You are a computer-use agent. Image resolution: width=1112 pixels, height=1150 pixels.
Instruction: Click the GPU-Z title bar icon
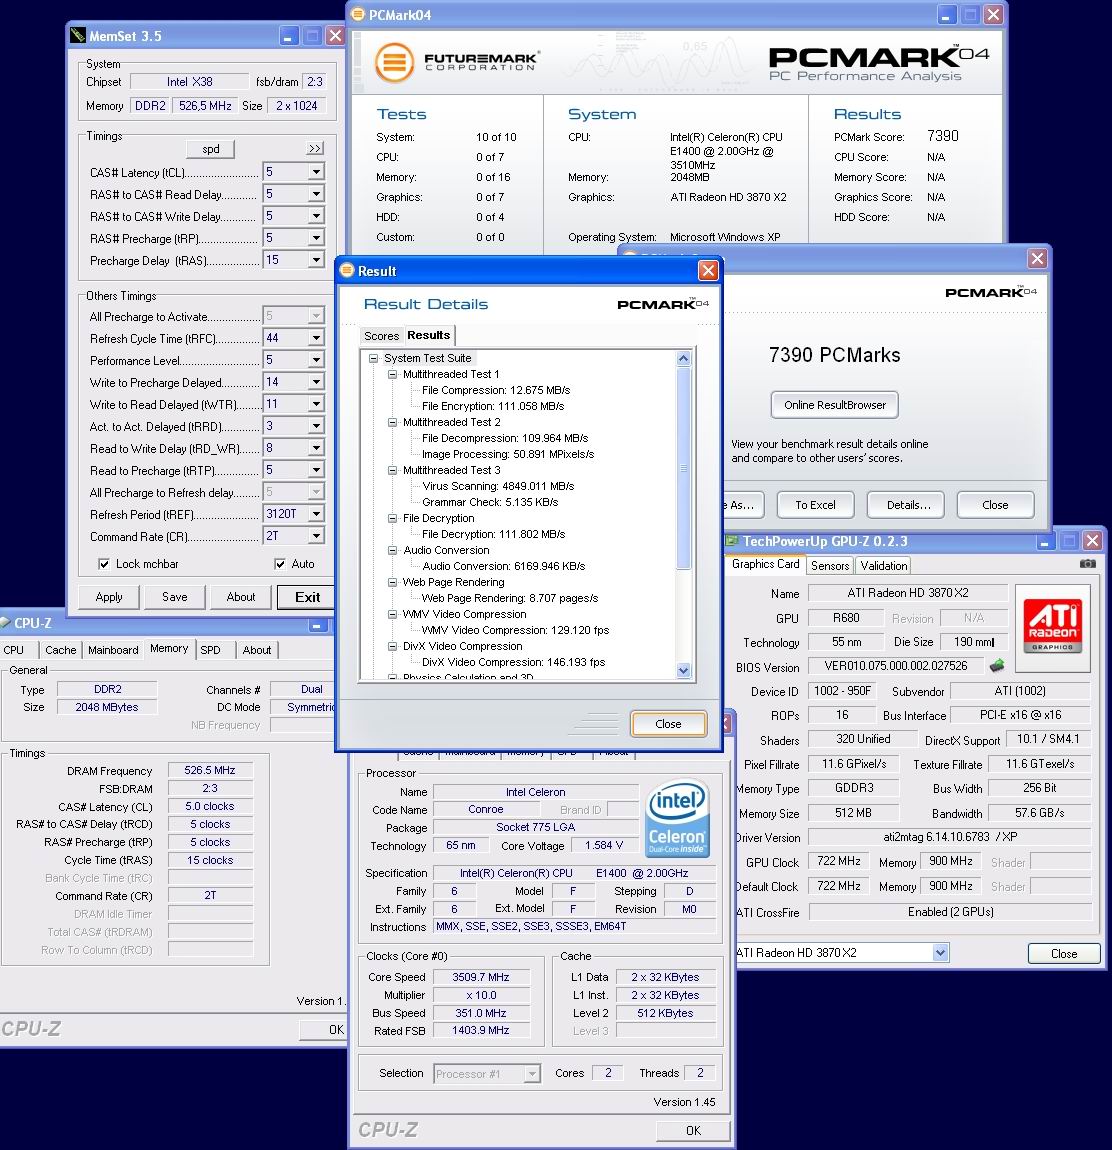tap(732, 541)
